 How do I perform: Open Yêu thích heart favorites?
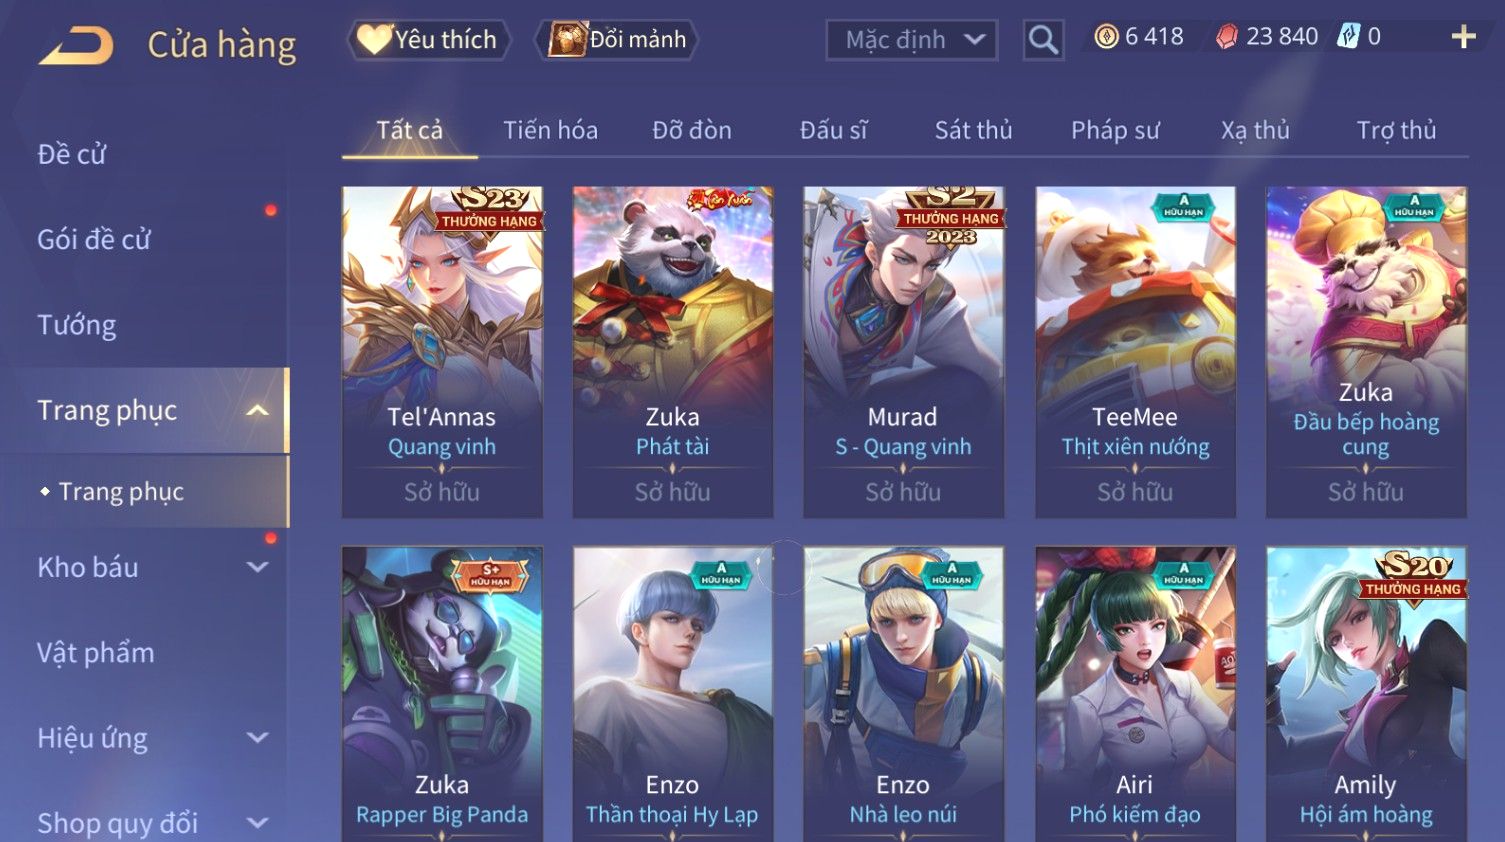point(428,39)
